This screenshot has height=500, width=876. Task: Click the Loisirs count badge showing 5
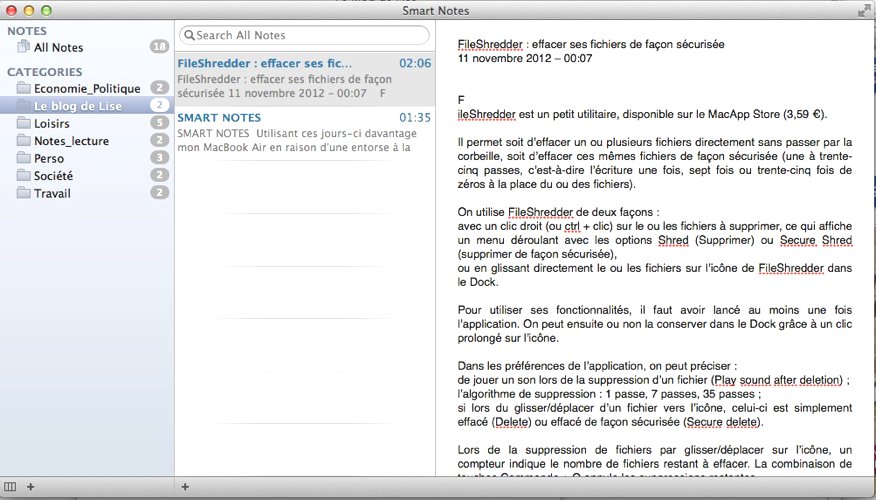(x=158, y=123)
